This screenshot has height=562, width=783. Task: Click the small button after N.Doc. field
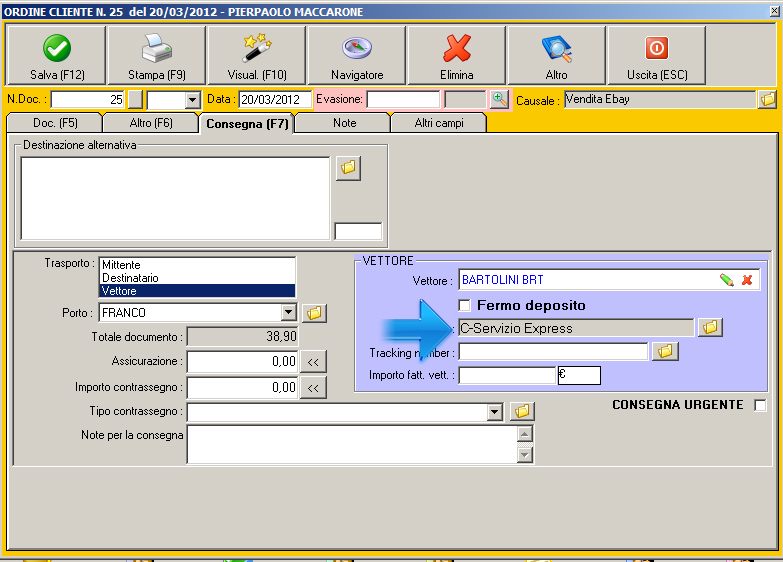pos(135,99)
